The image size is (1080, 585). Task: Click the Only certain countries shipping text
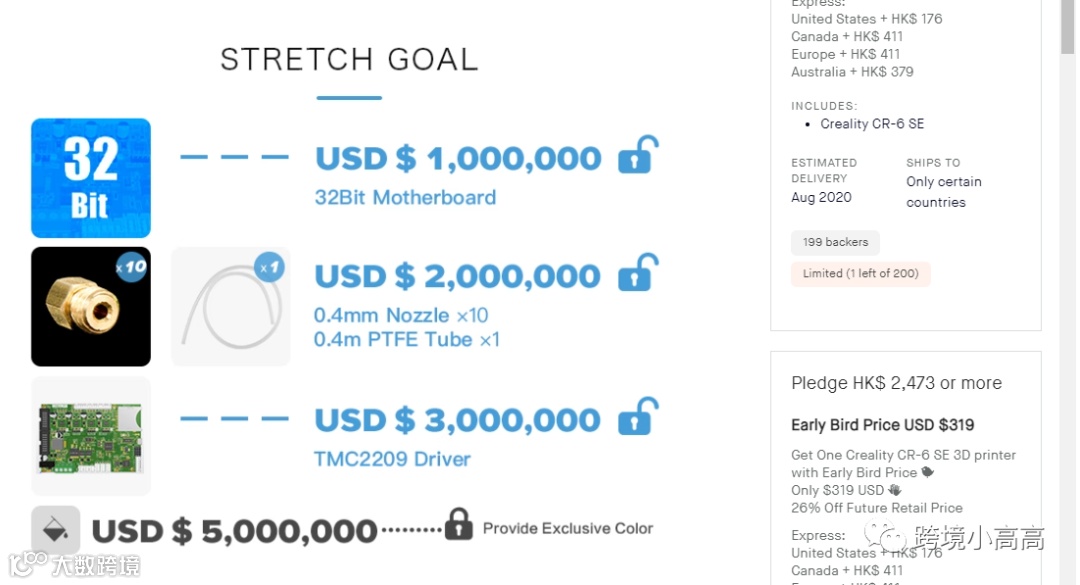point(943,192)
